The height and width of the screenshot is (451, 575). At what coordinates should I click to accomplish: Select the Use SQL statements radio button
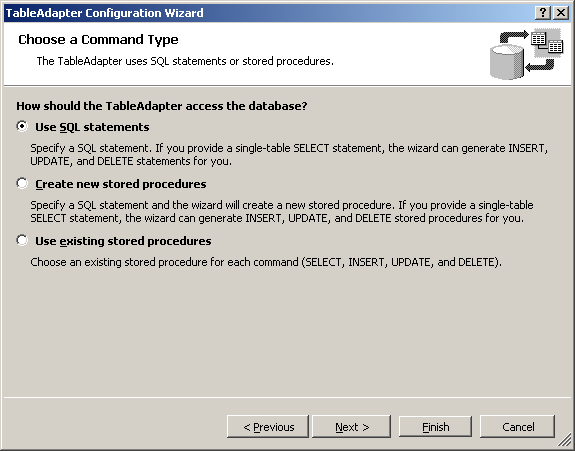tap(22, 126)
